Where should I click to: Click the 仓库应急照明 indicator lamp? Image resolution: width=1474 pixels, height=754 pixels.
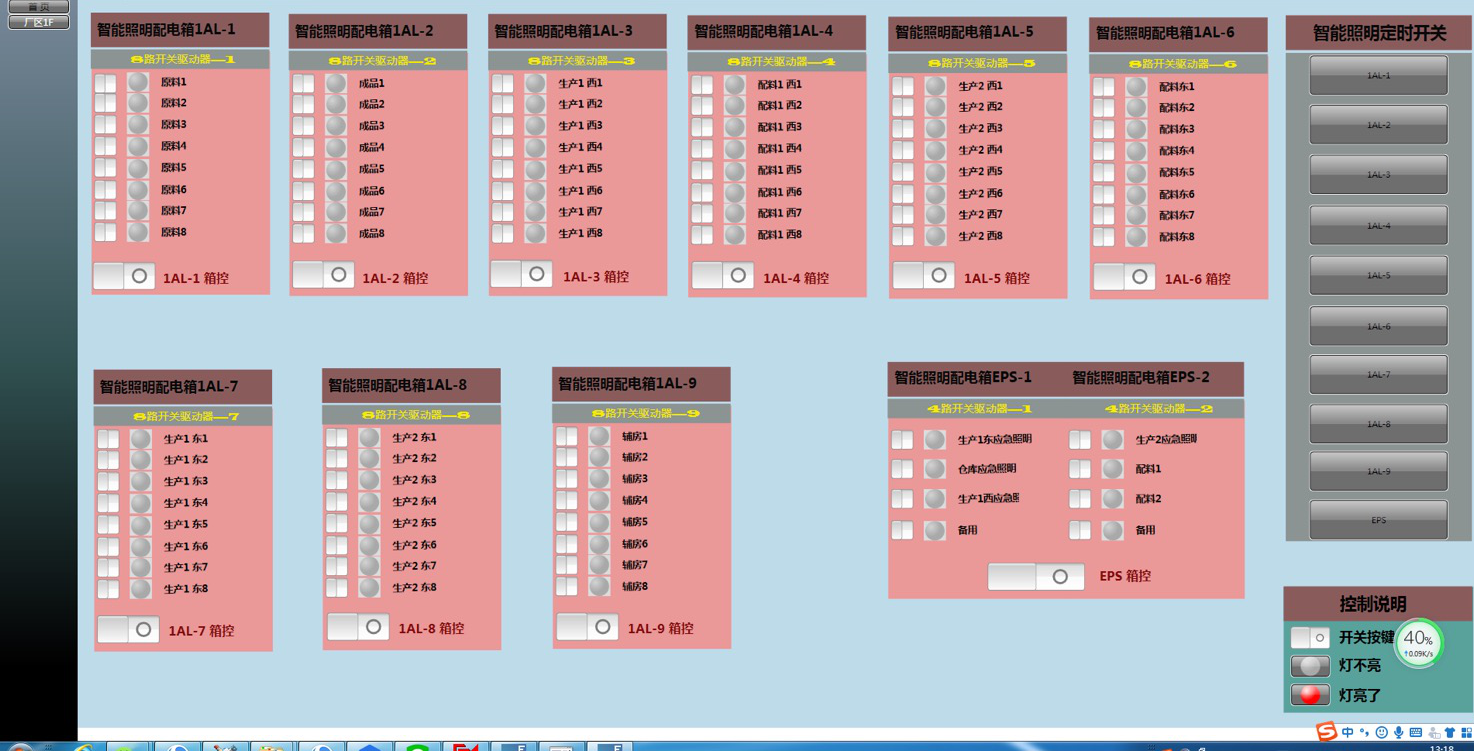(x=935, y=469)
